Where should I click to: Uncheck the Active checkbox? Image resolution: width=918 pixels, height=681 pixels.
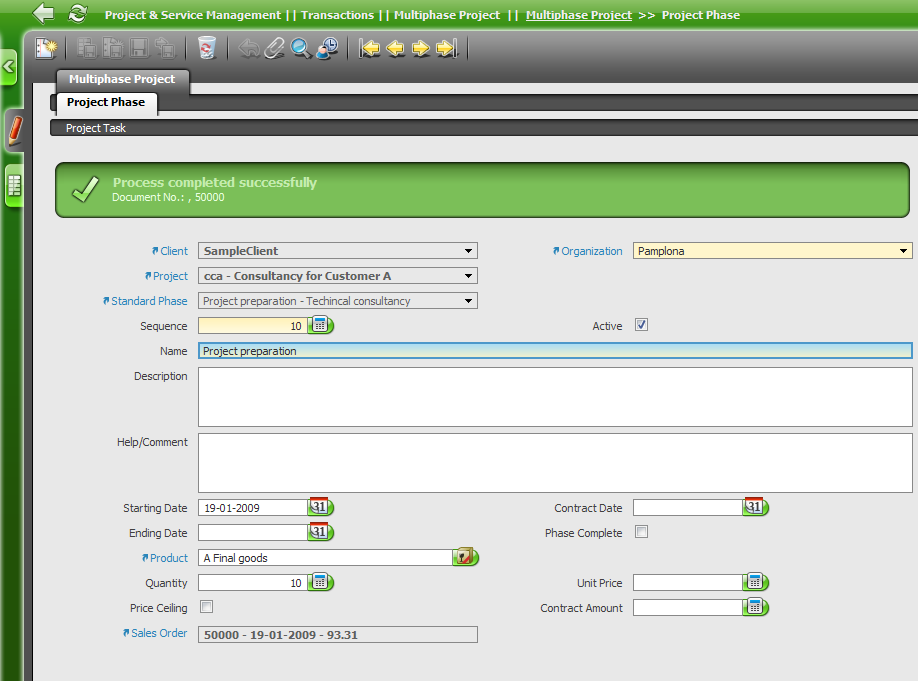pyautogui.click(x=642, y=325)
